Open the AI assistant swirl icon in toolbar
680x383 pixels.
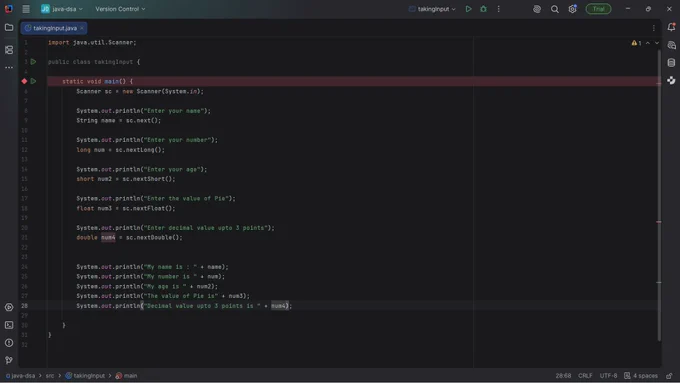coord(537,9)
